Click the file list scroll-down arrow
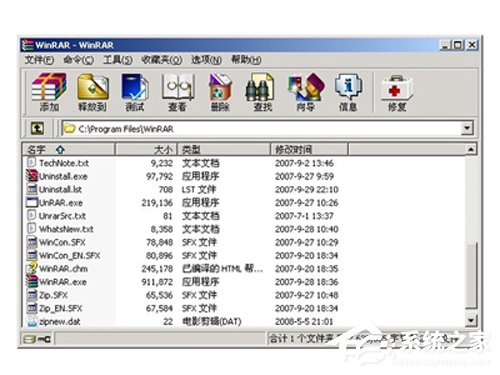The image size is (500, 375). [x=471, y=321]
